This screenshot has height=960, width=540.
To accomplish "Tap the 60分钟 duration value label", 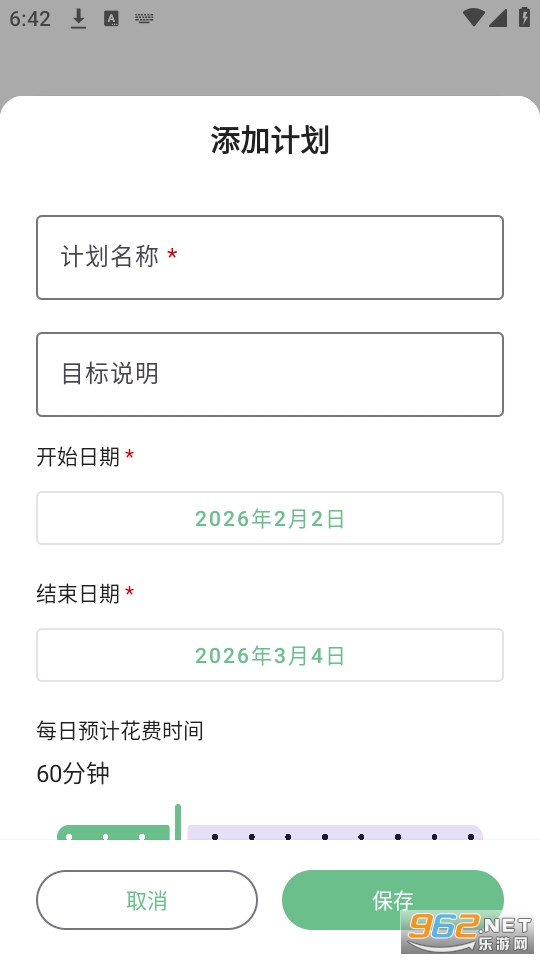I will 73,774.
